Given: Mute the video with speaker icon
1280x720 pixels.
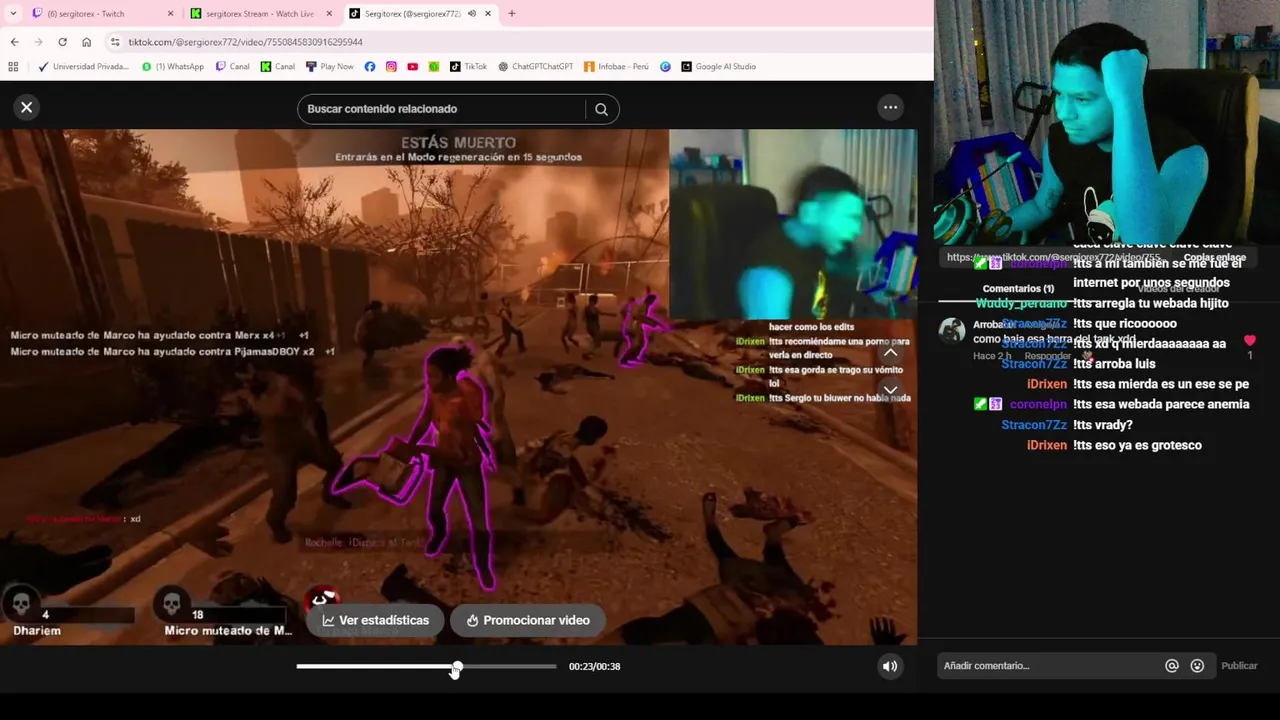Looking at the screenshot, I should (889, 666).
